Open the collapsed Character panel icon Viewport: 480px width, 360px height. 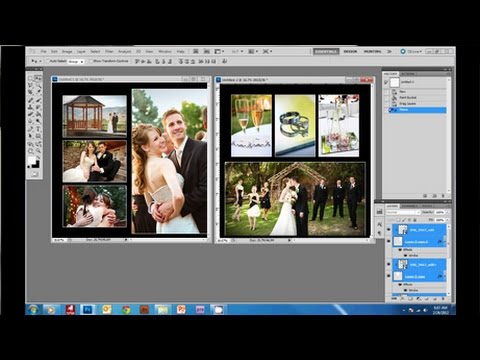(x=380, y=224)
